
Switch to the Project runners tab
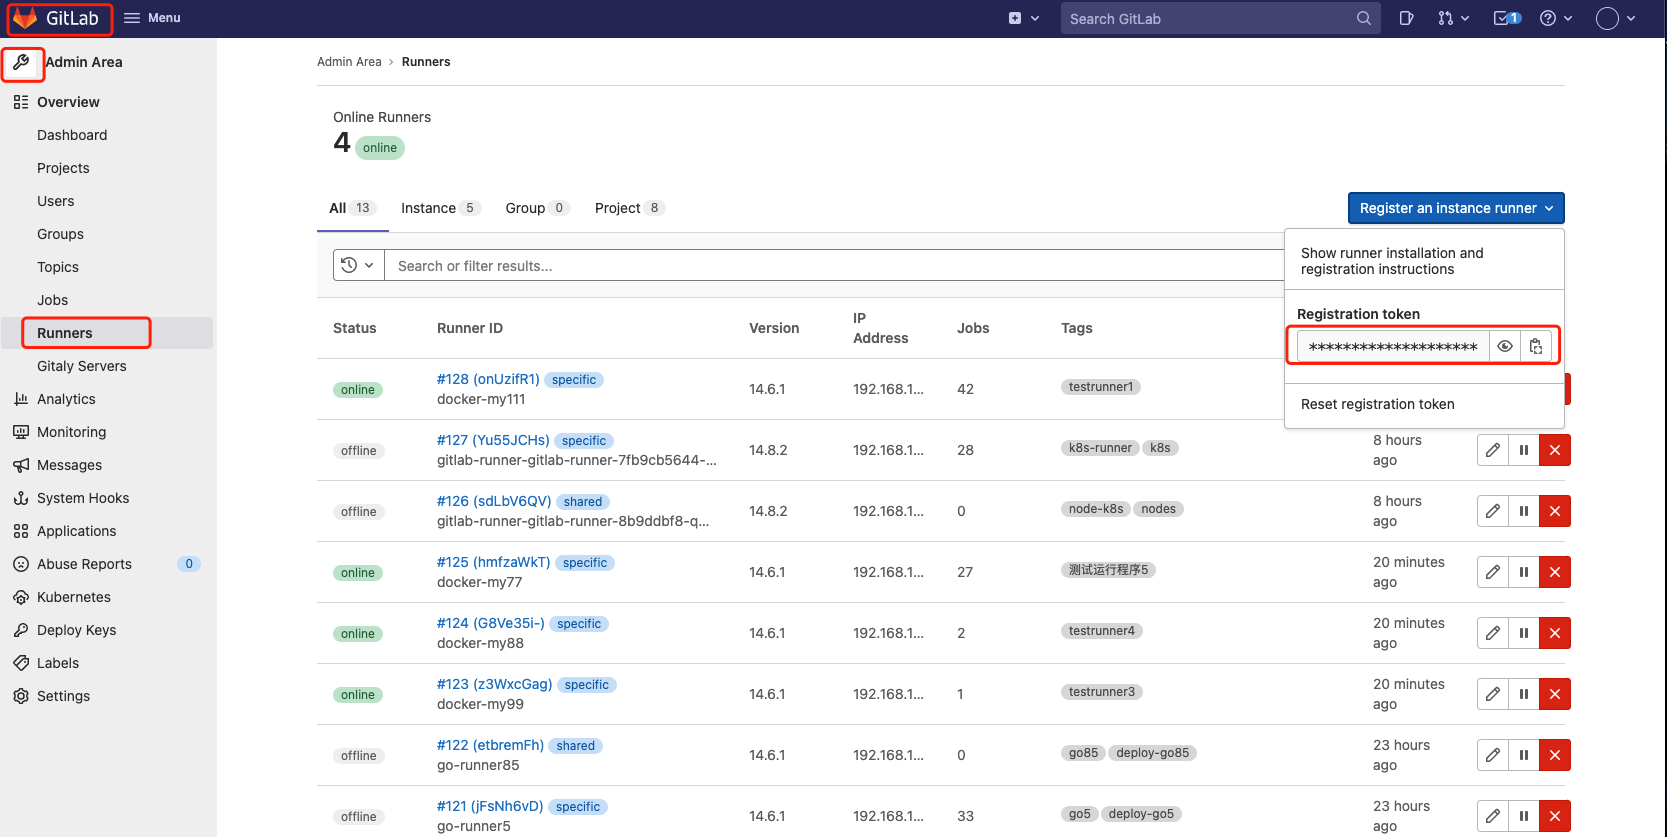pyautogui.click(x=629, y=208)
